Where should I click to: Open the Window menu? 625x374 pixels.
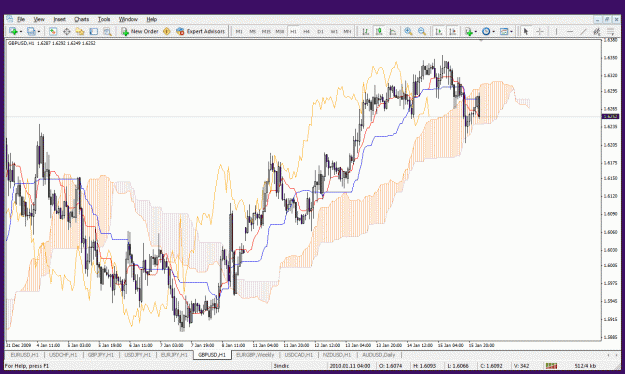coord(128,19)
